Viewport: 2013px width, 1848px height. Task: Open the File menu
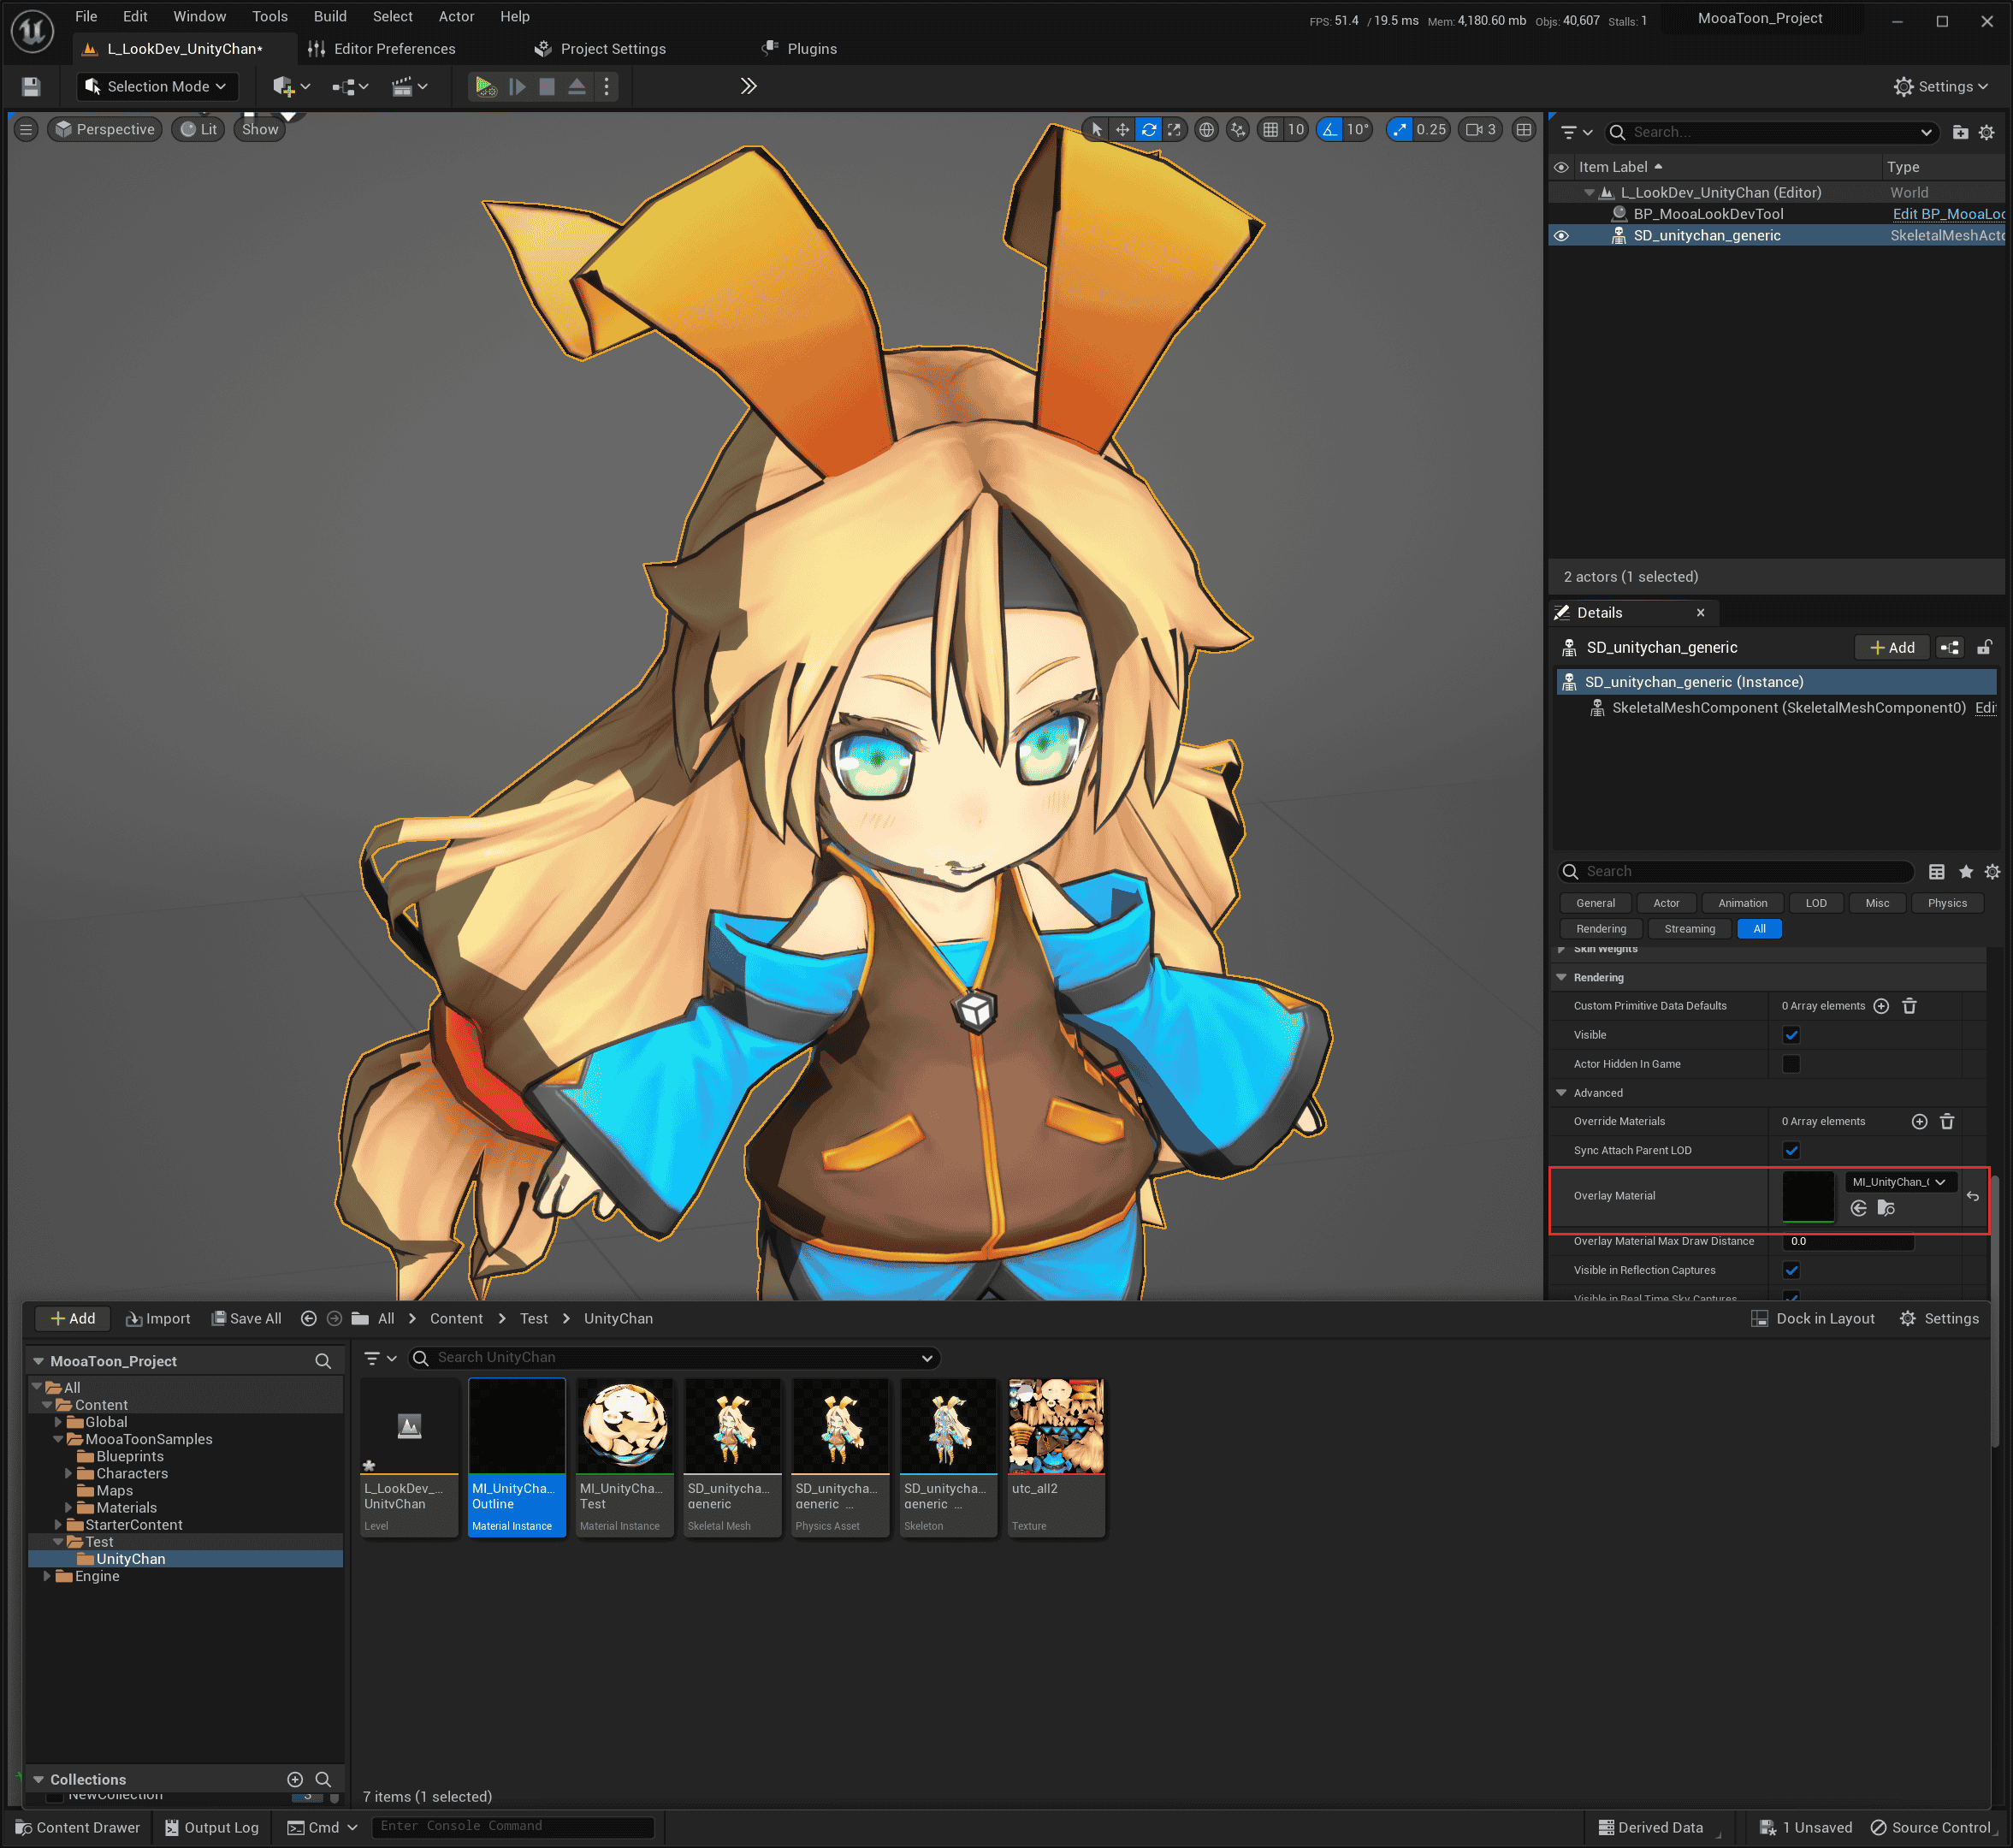[86, 16]
